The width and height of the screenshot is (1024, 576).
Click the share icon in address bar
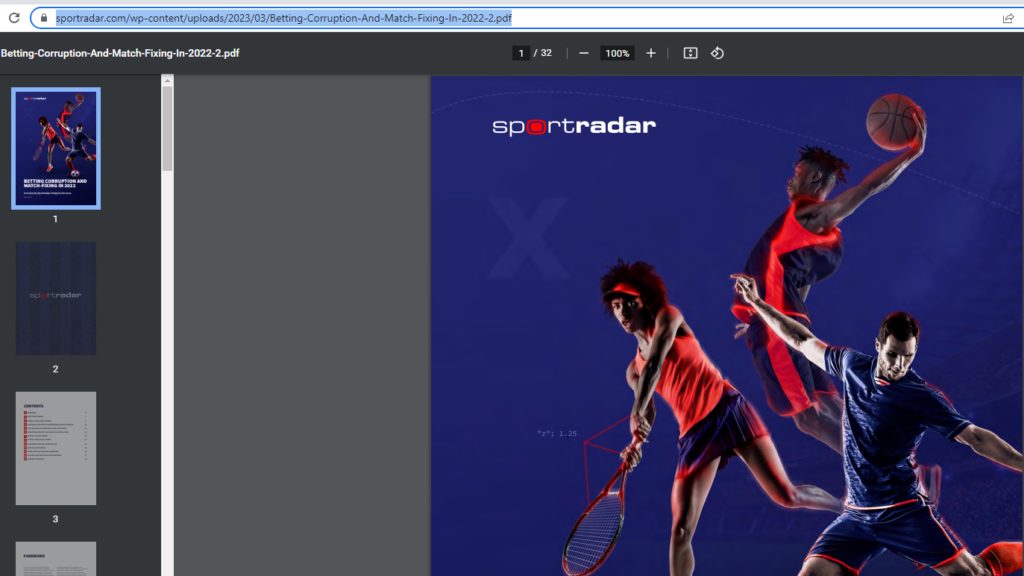[1008, 18]
